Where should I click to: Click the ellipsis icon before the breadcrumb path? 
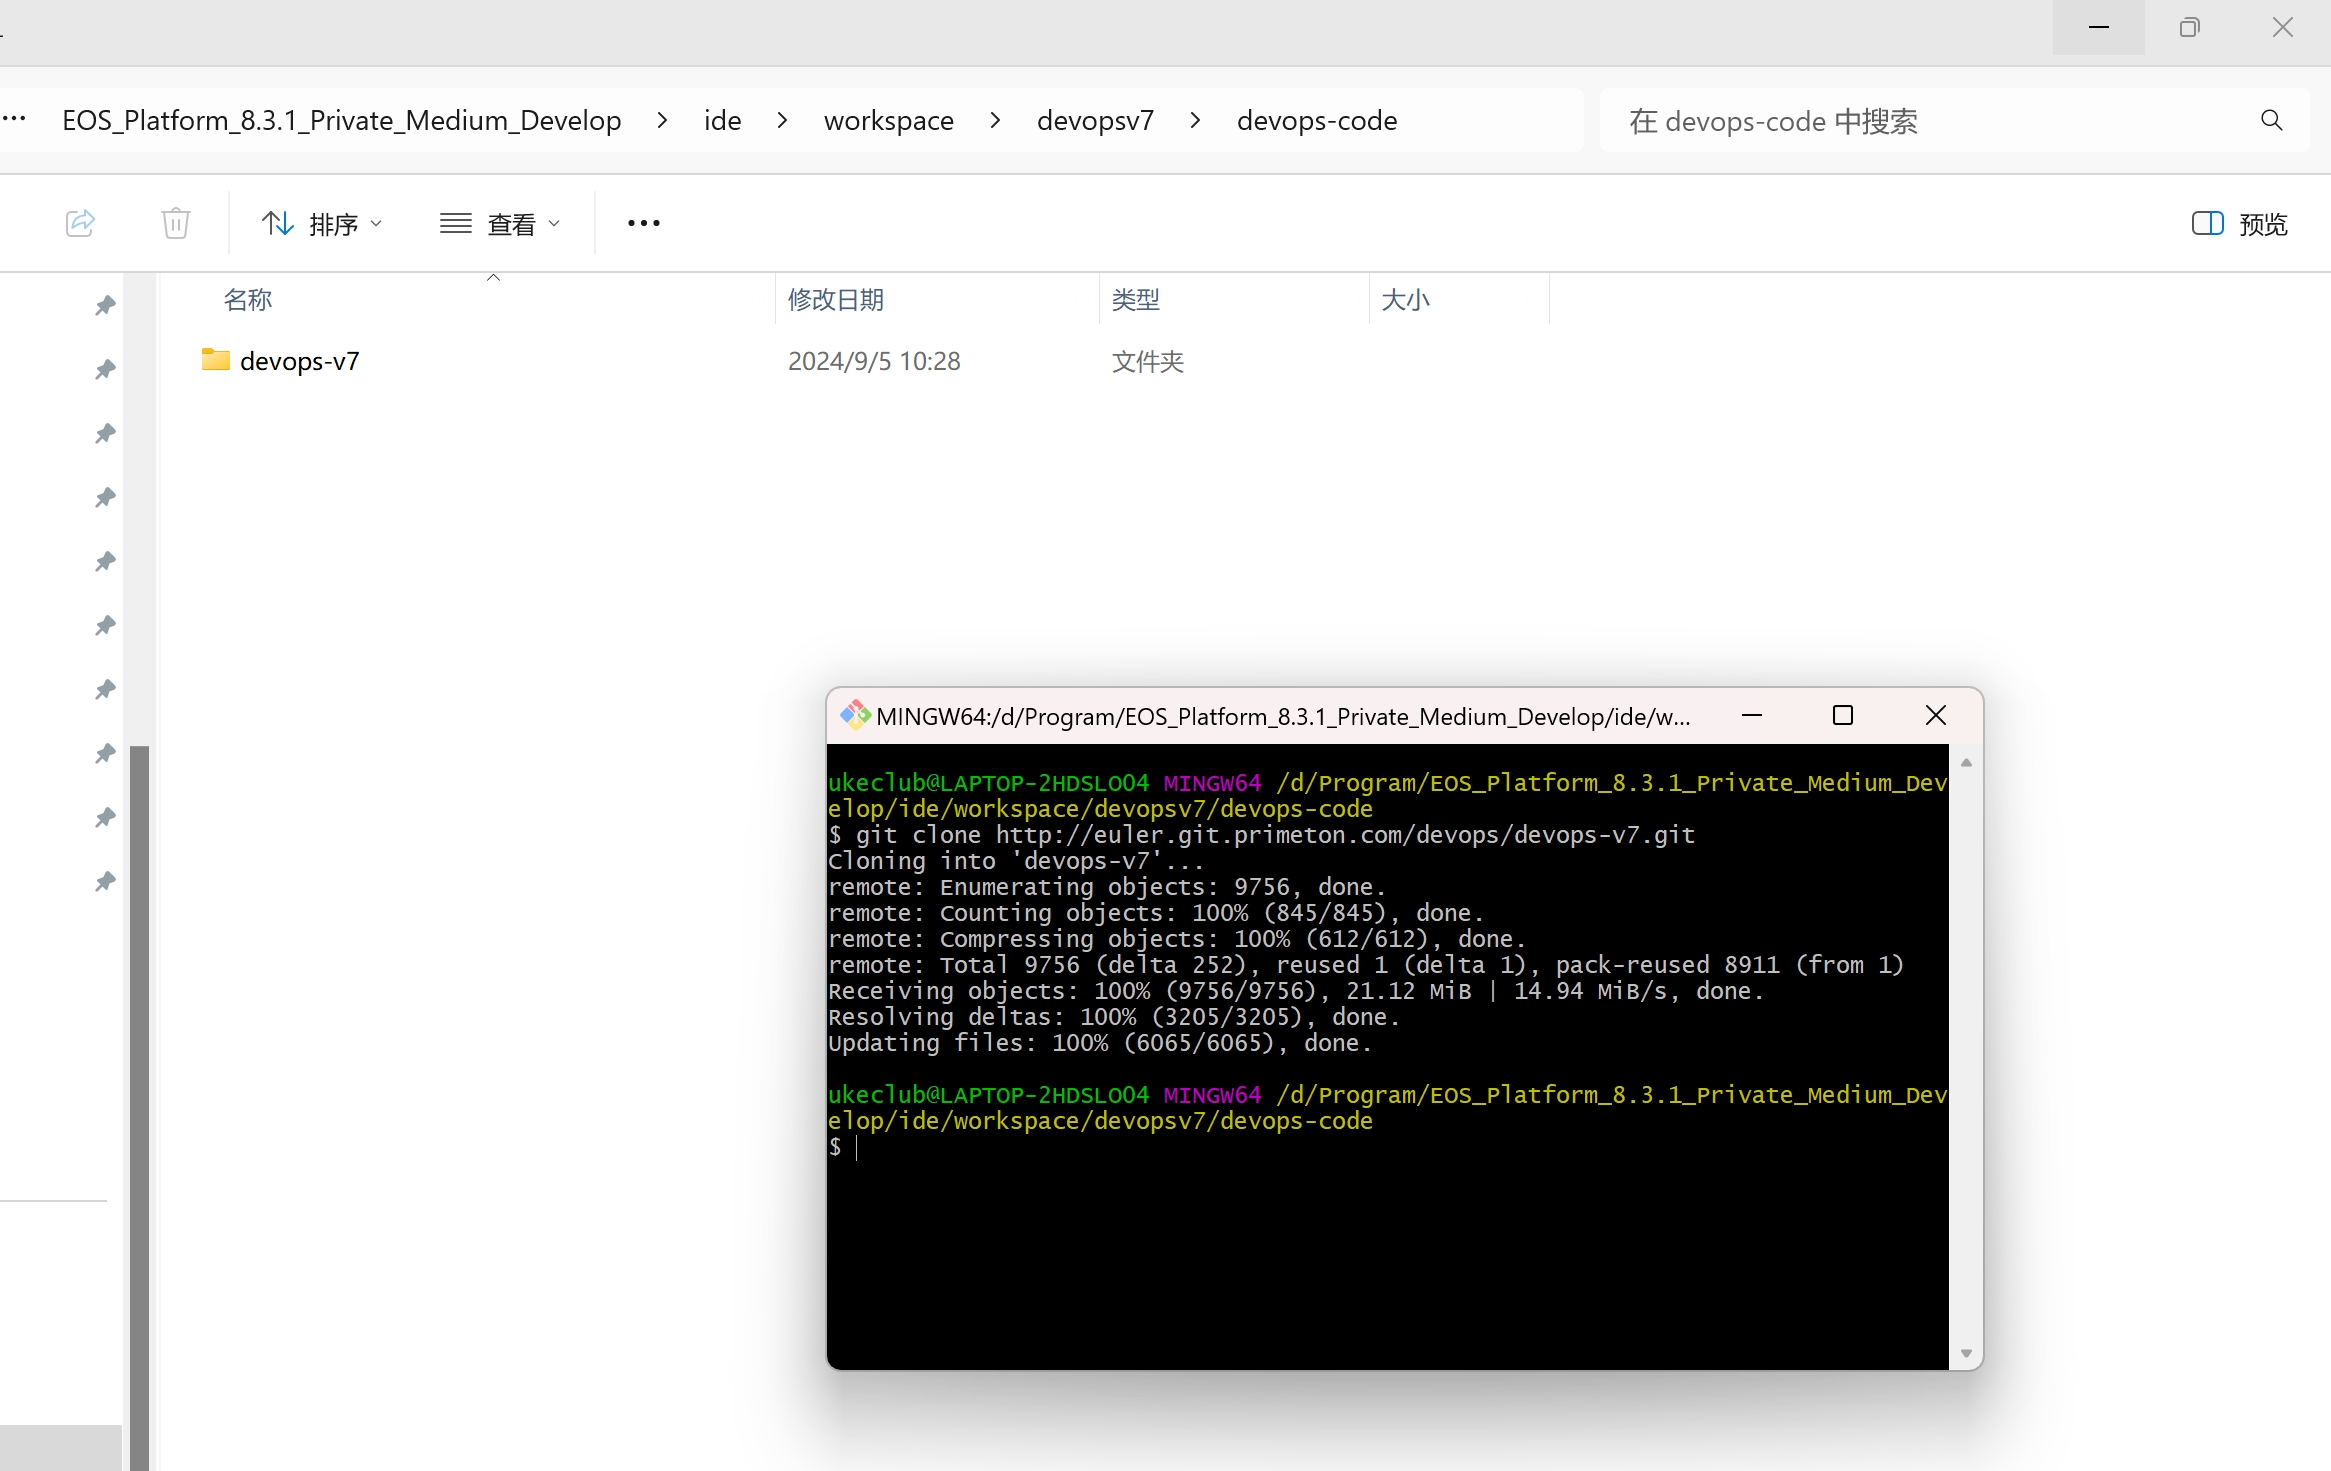coord(14,118)
